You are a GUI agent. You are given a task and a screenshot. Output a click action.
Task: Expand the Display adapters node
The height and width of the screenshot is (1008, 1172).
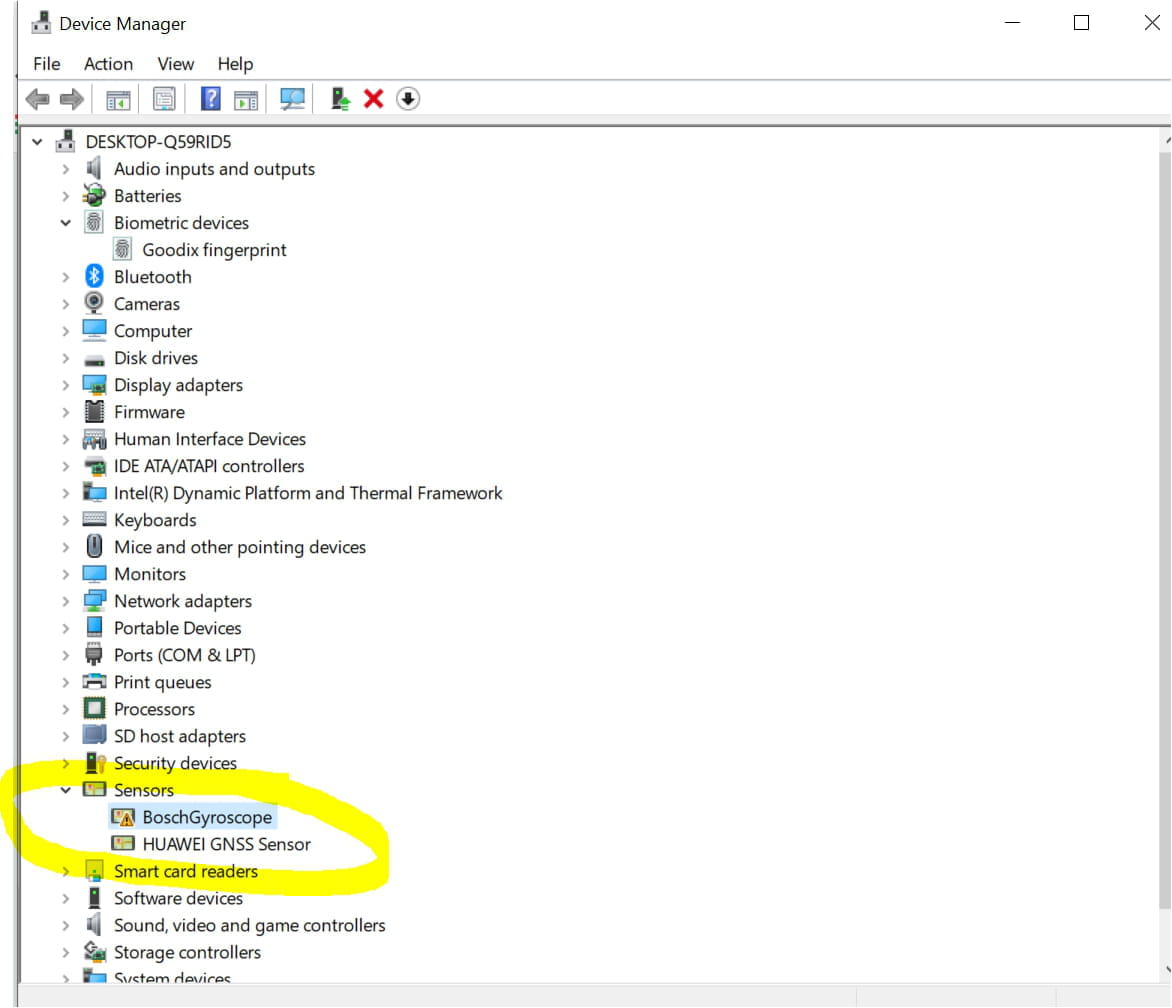pos(66,385)
